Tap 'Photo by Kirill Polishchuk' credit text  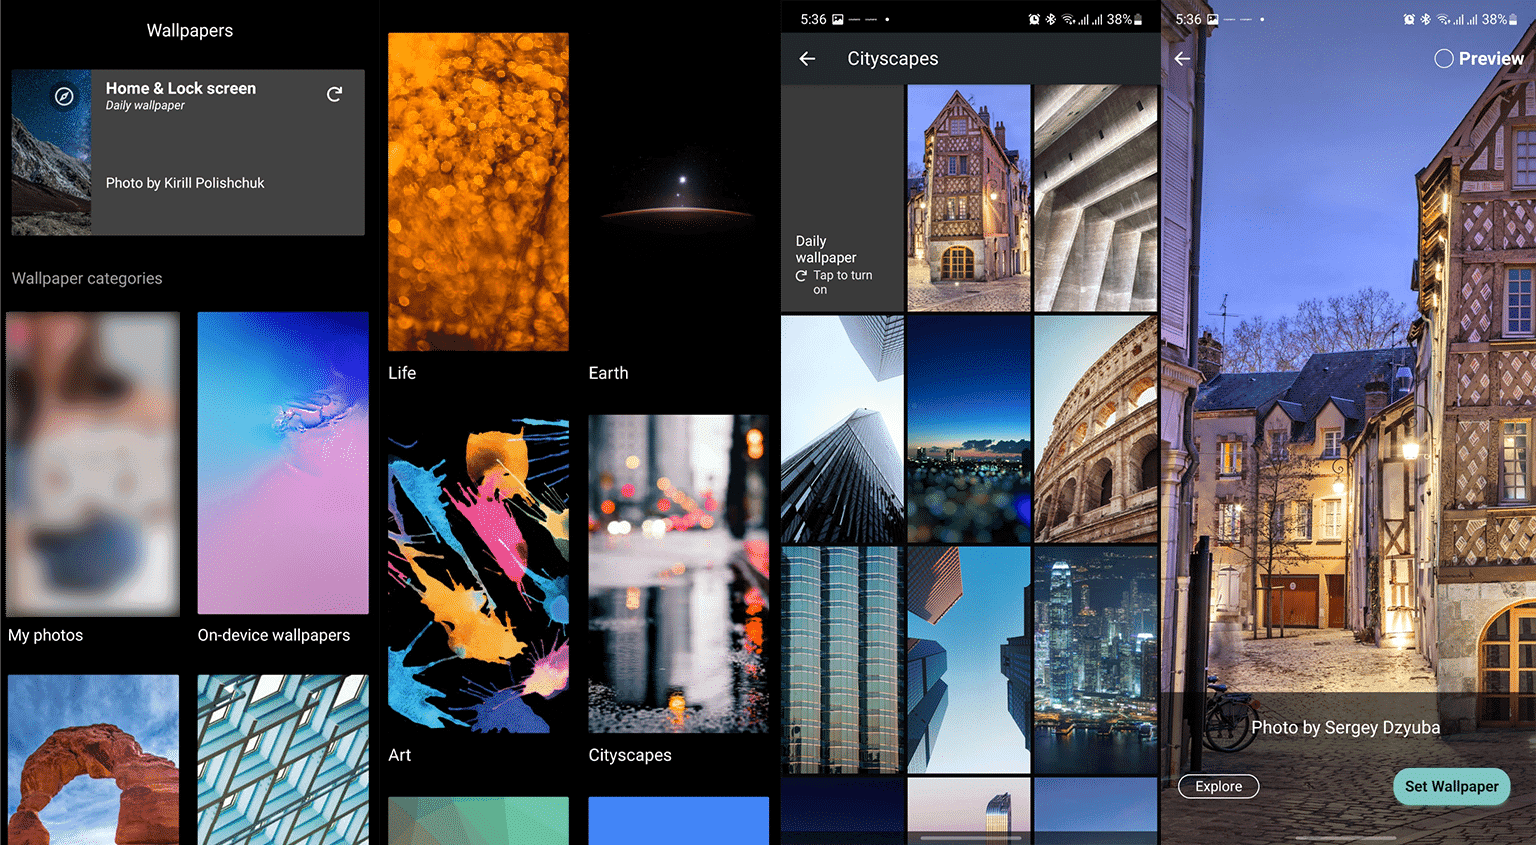[x=185, y=183]
